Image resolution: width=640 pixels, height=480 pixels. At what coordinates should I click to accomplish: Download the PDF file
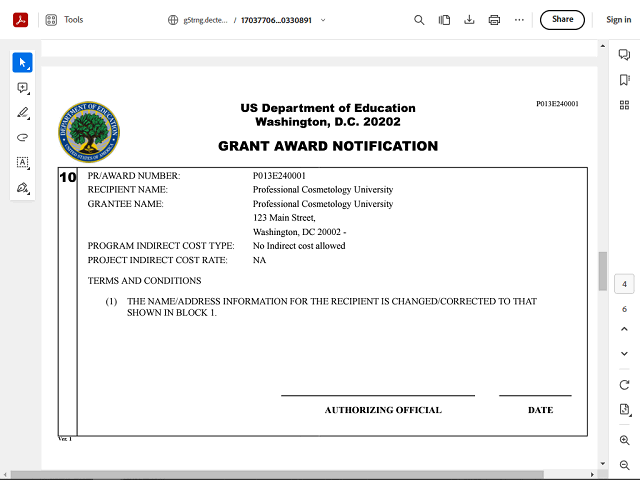click(x=469, y=20)
